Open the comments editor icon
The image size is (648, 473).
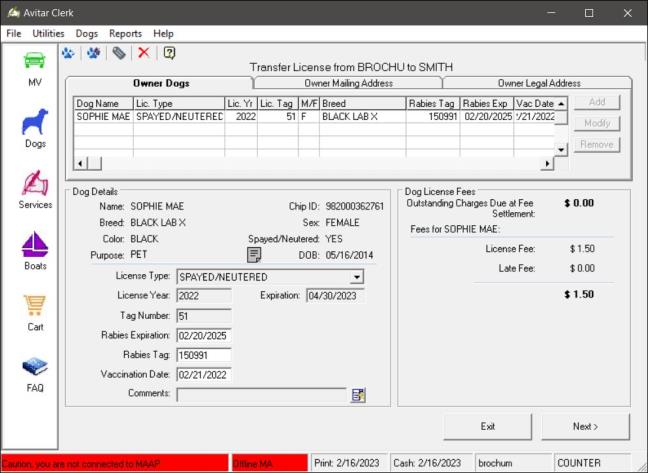[x=358, y=395]
